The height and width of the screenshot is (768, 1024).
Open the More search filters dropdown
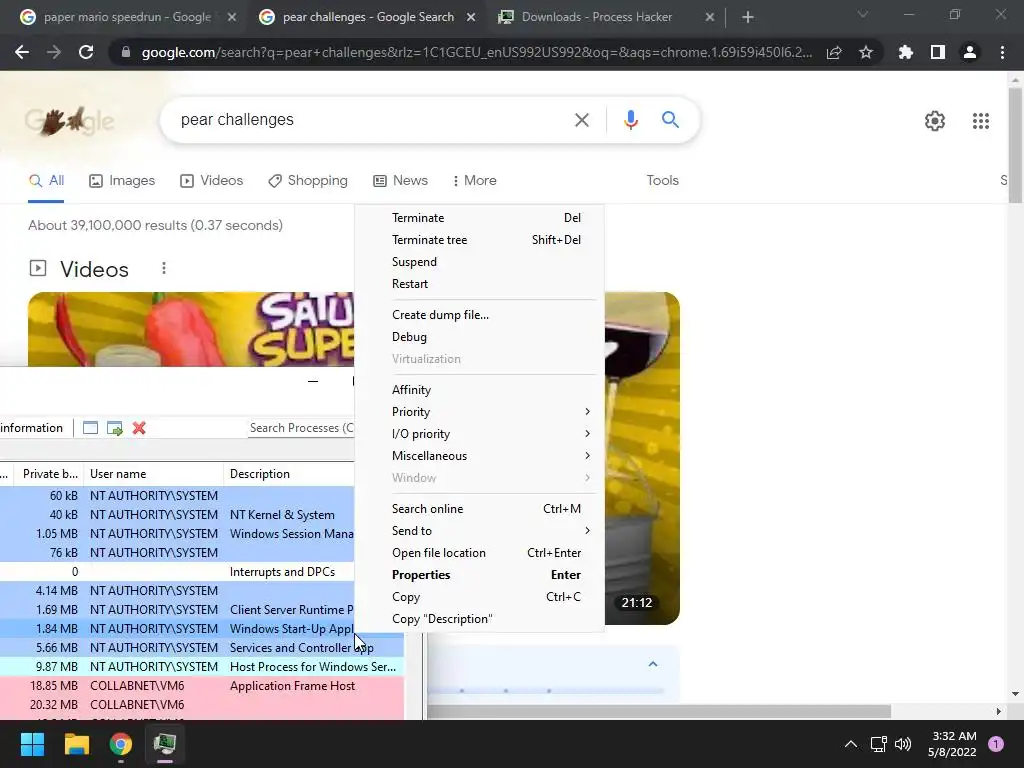point(475,180)
